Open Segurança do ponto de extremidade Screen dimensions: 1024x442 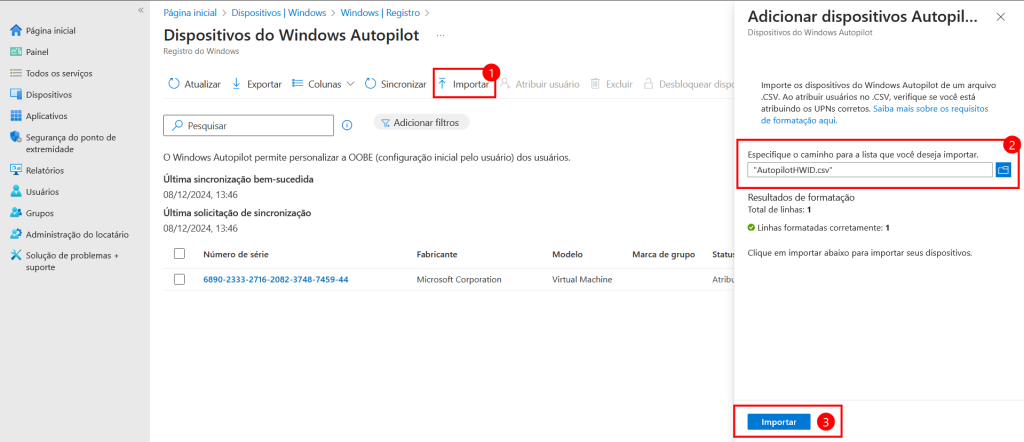[x=63, y=143]
